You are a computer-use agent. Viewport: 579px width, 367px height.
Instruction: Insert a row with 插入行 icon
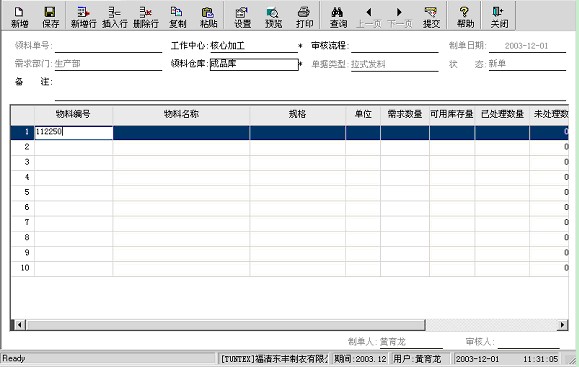pyautogui.click(x=114, y=17)
